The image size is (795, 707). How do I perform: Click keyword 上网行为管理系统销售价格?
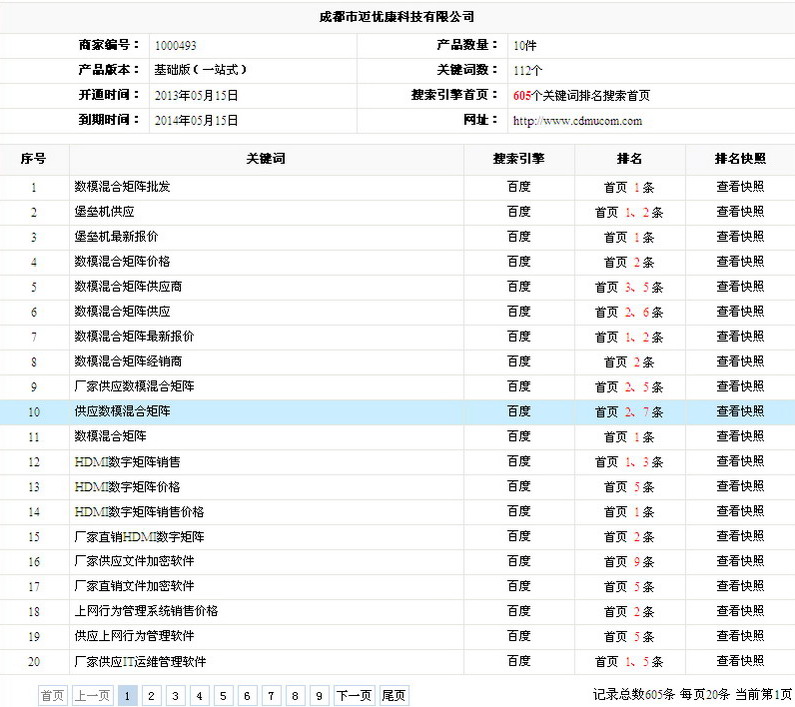[x=146, y=611]
